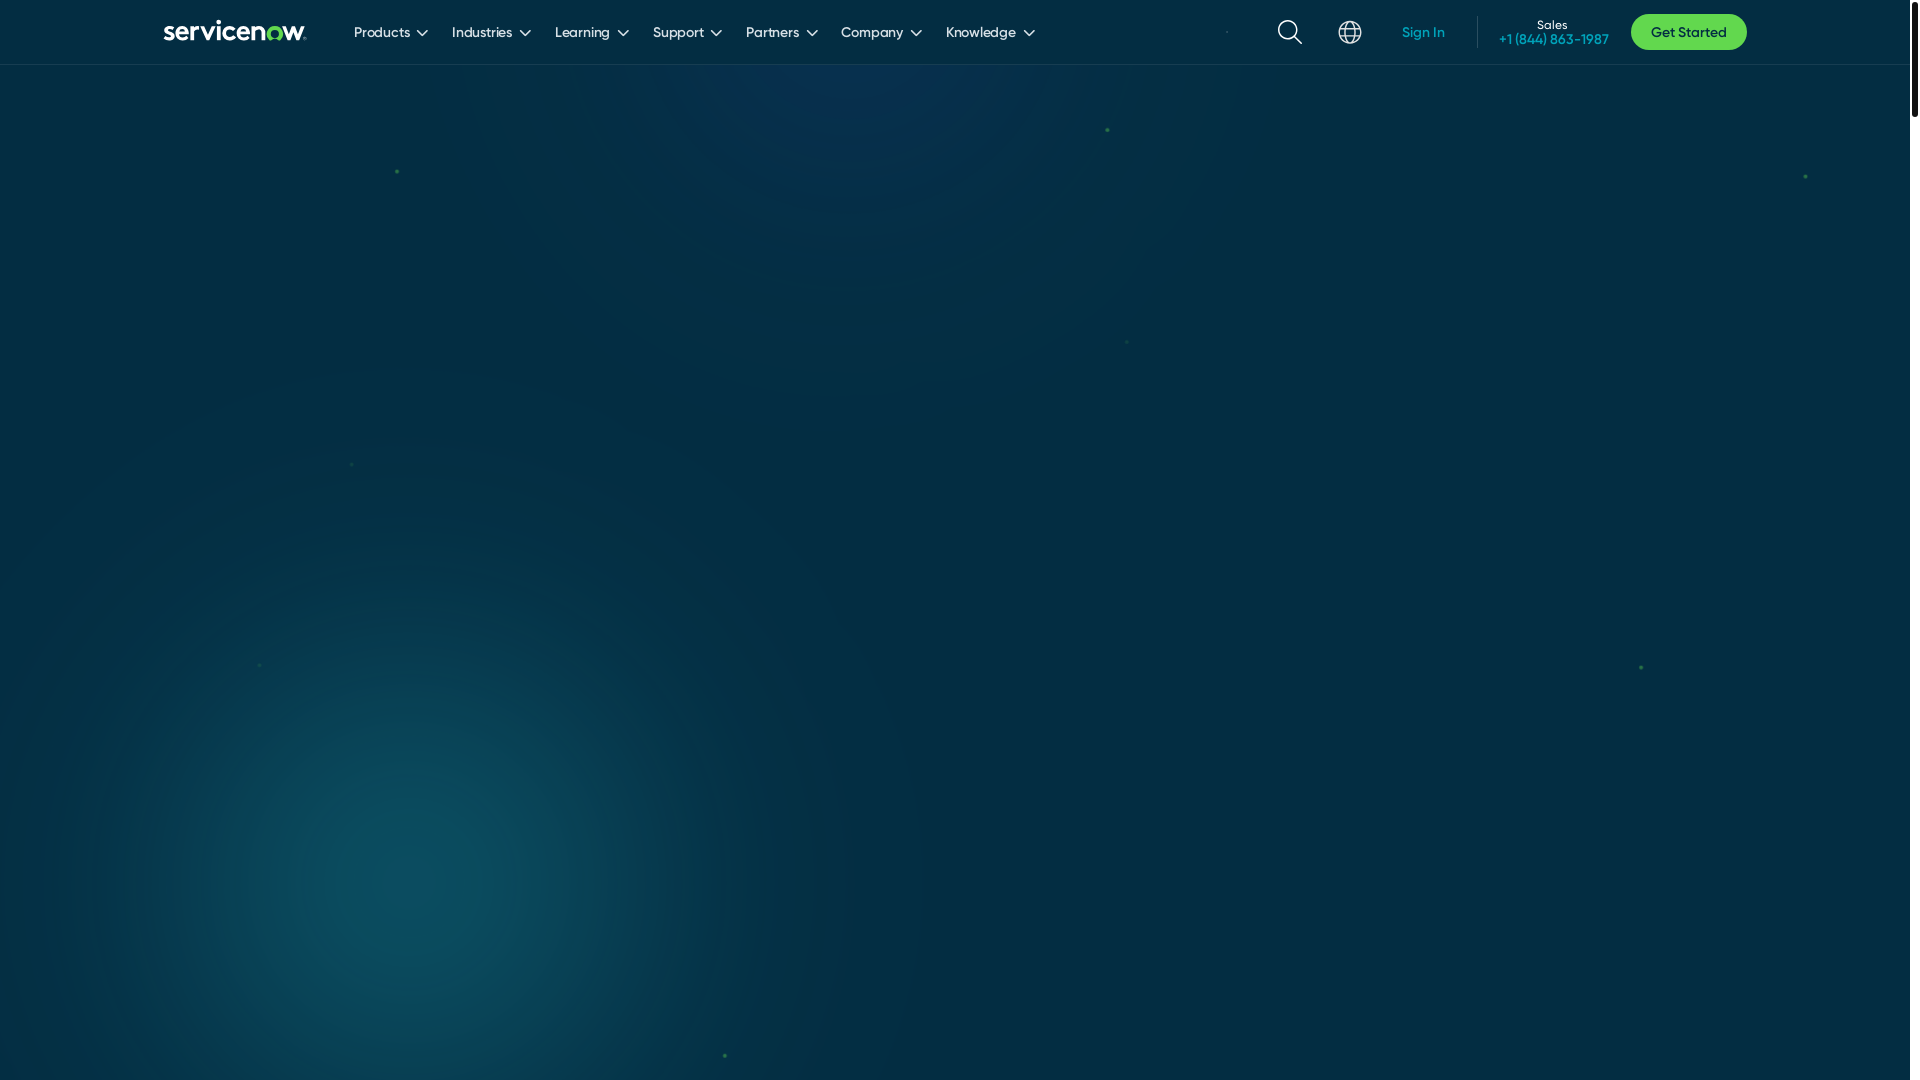Image resolution: width=1920 pixels, height=1080 pixels.
Task: Open the Products menu
Action: pos(391,33)
